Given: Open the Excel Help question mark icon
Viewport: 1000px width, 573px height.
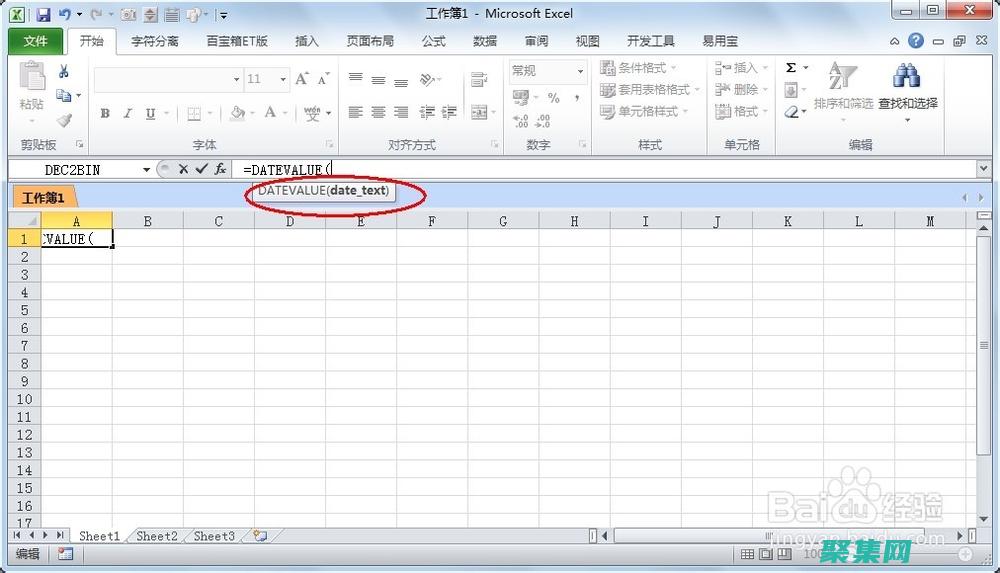Looking at the screenshot, I should pyautogui.click(x=916, y=41).
